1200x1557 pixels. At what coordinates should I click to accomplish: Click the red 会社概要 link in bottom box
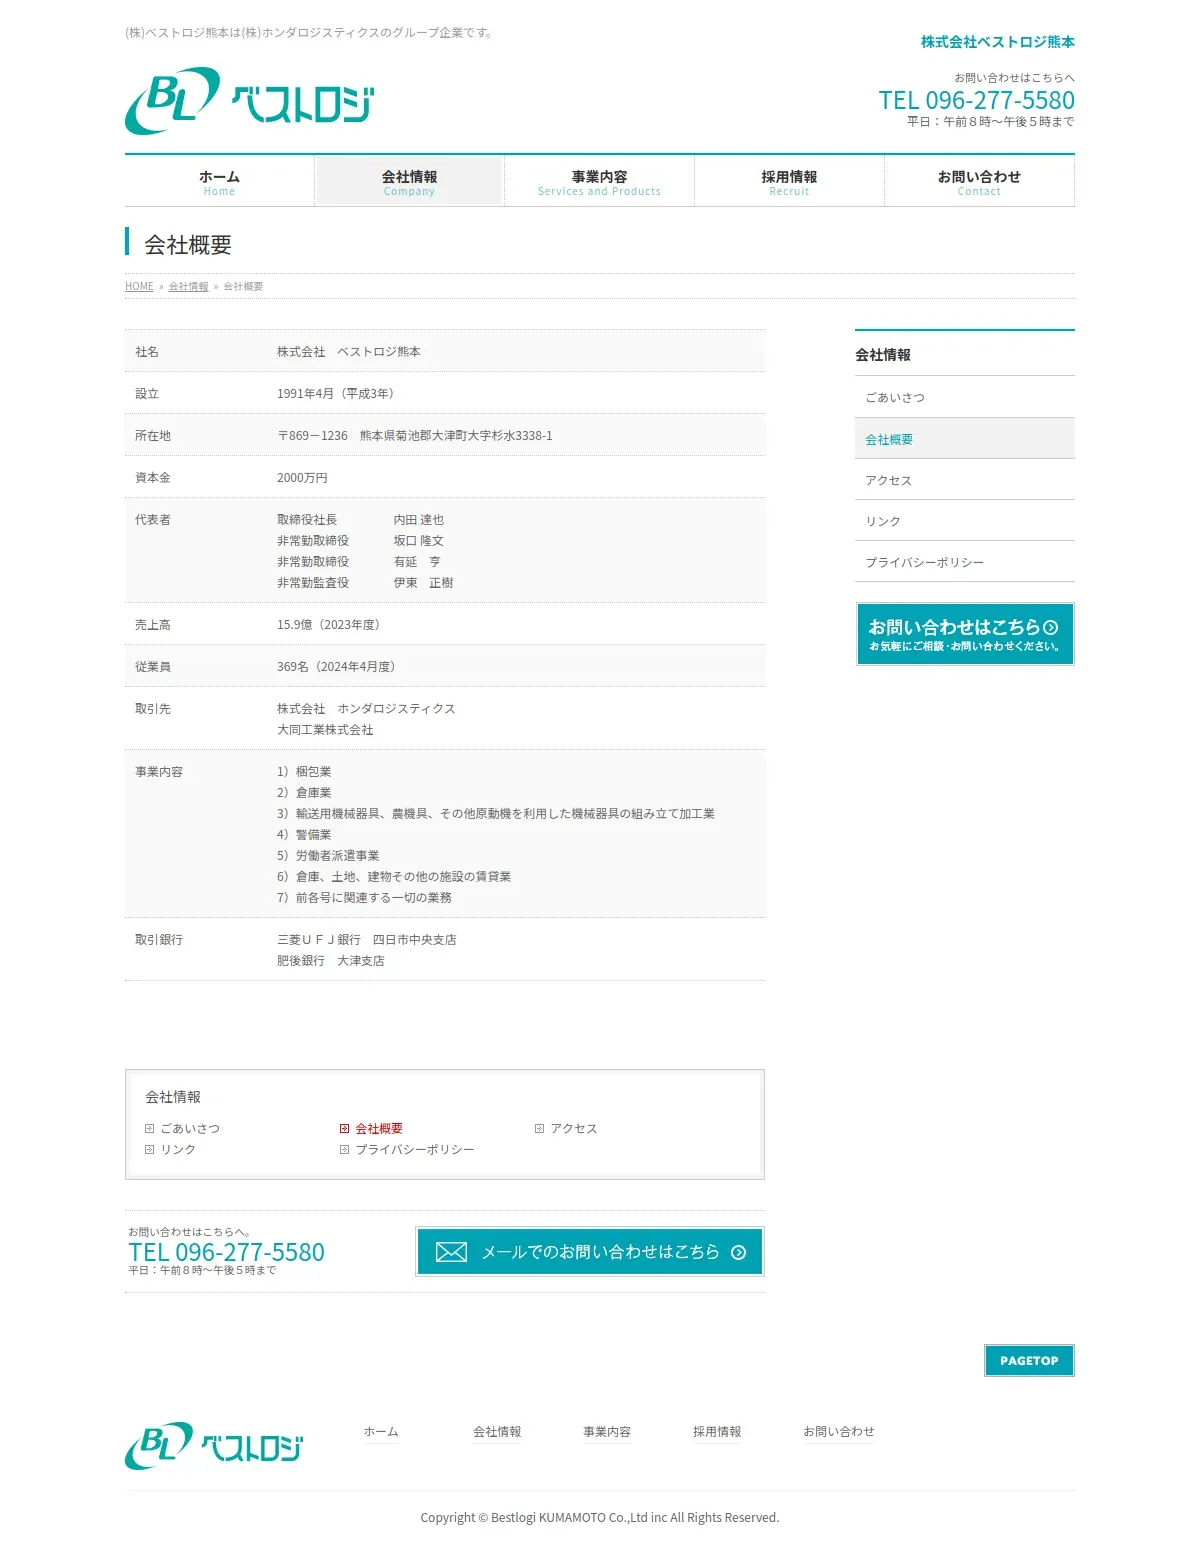coord(379,1128)
